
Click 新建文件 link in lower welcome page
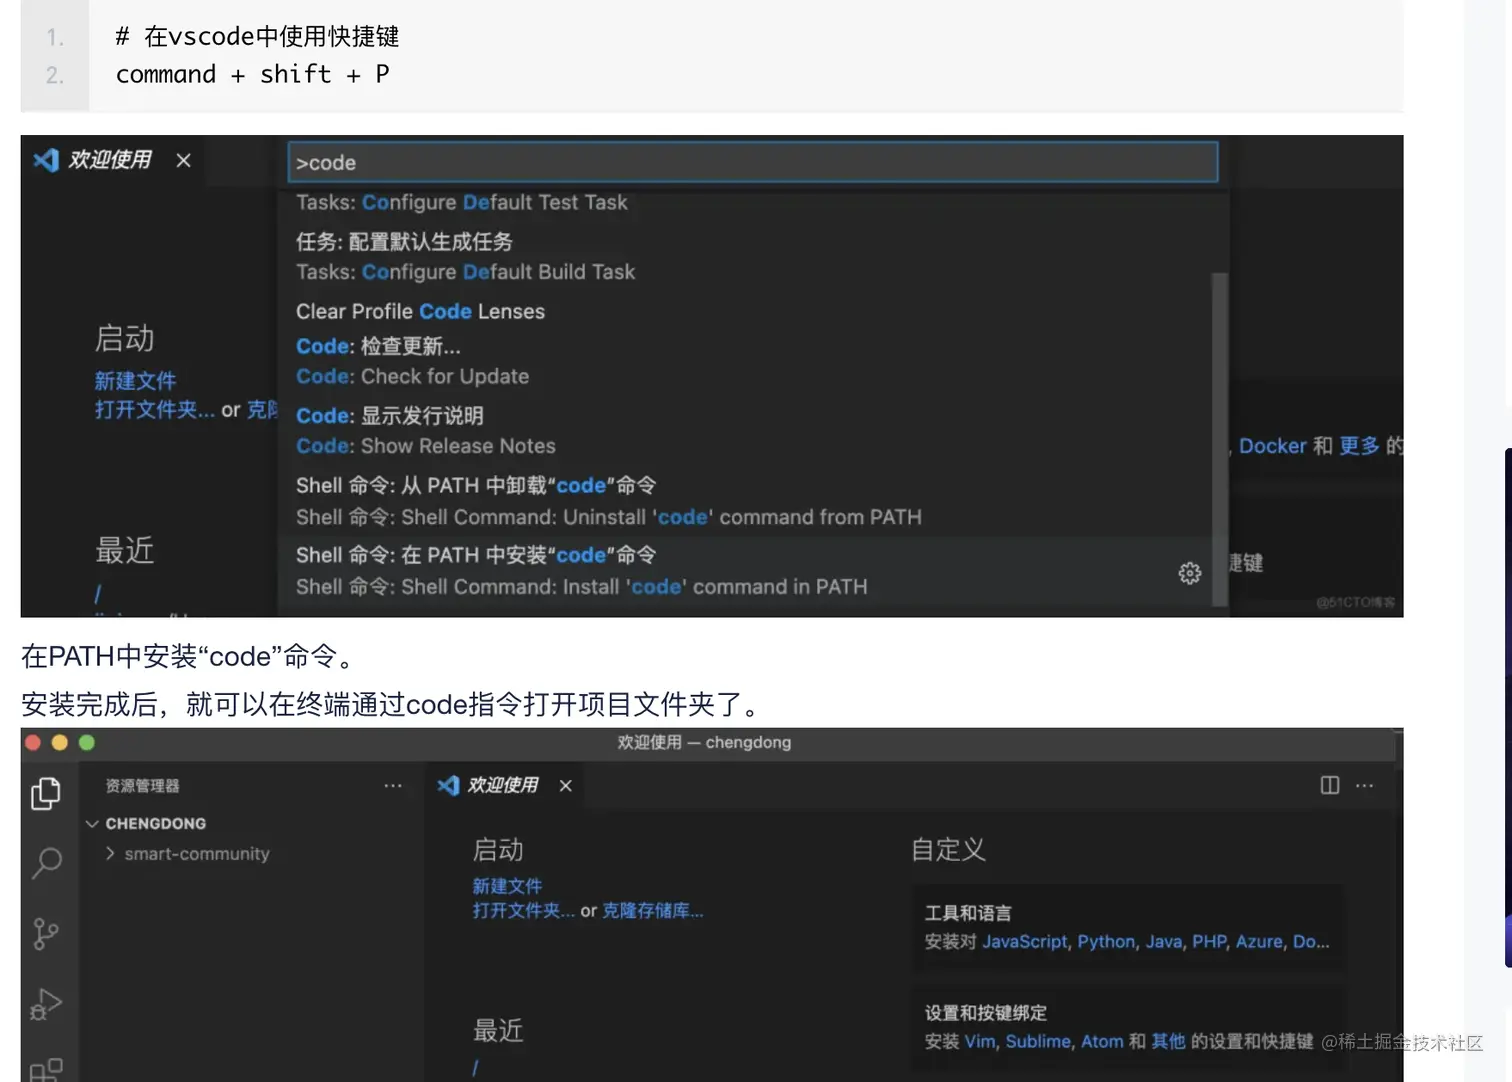point(507,886)
